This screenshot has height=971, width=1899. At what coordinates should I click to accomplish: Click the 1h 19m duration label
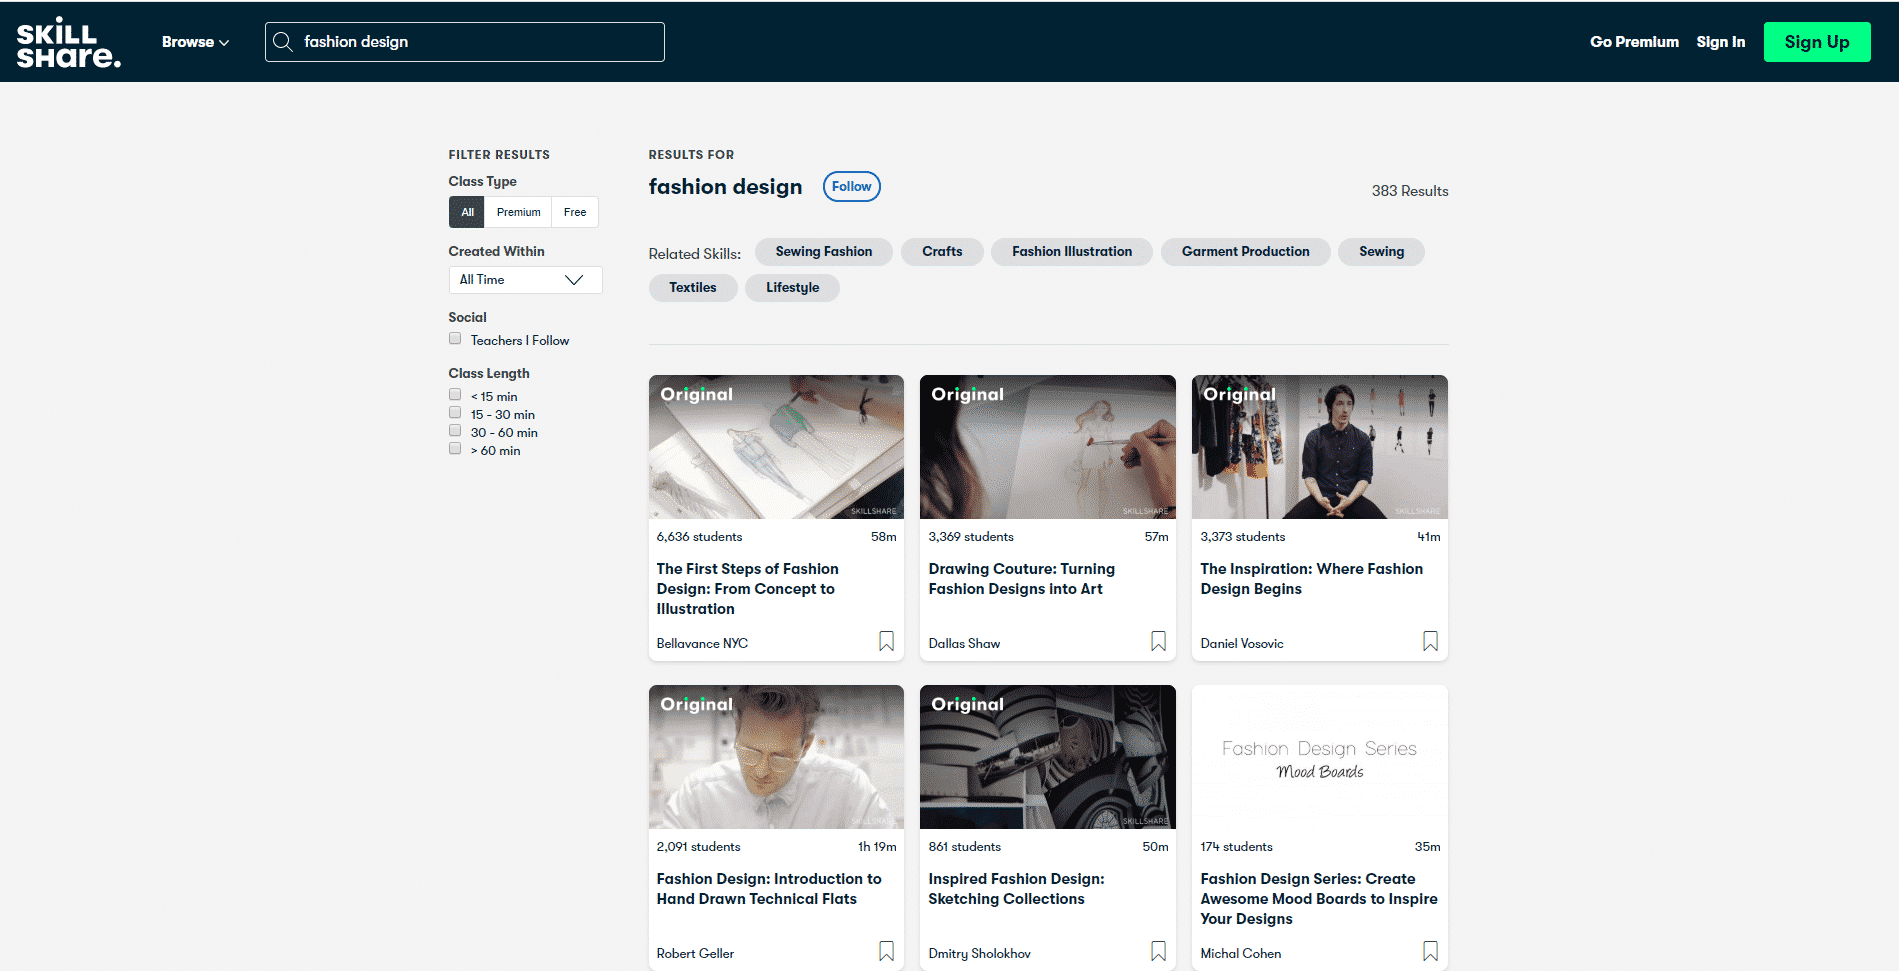877,847
